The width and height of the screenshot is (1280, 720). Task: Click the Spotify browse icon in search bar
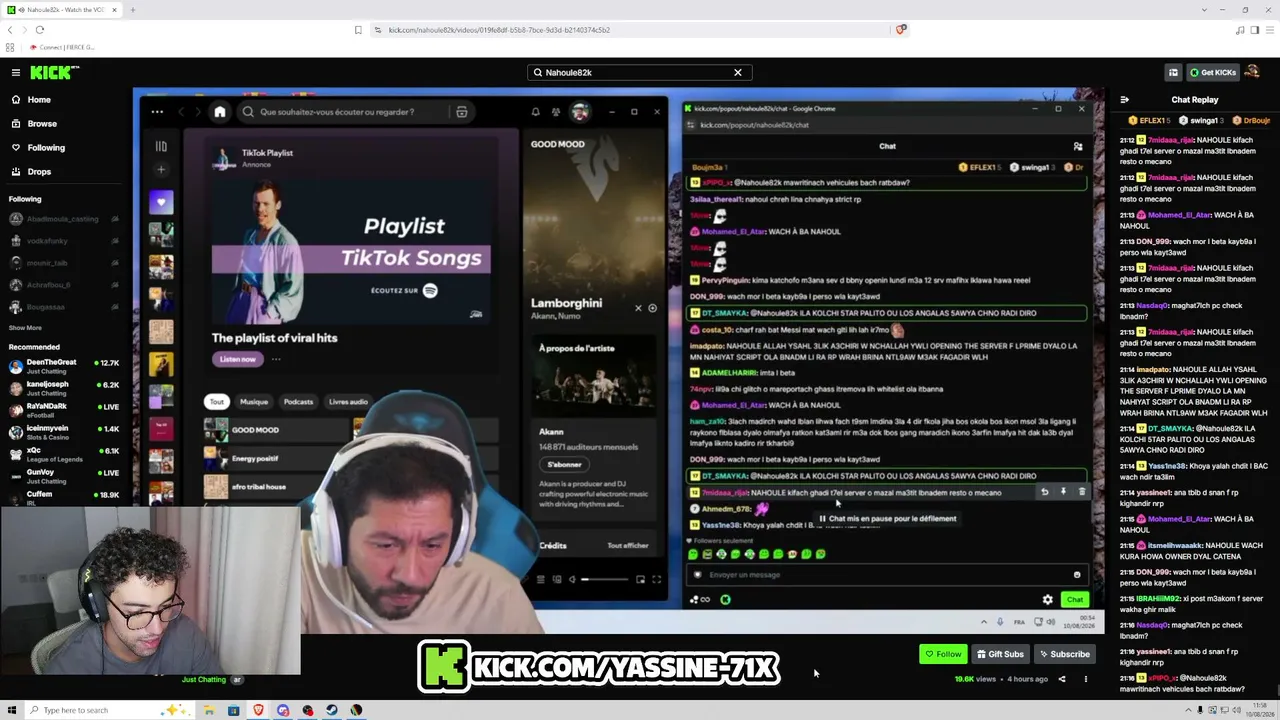[x=461, y=112]
